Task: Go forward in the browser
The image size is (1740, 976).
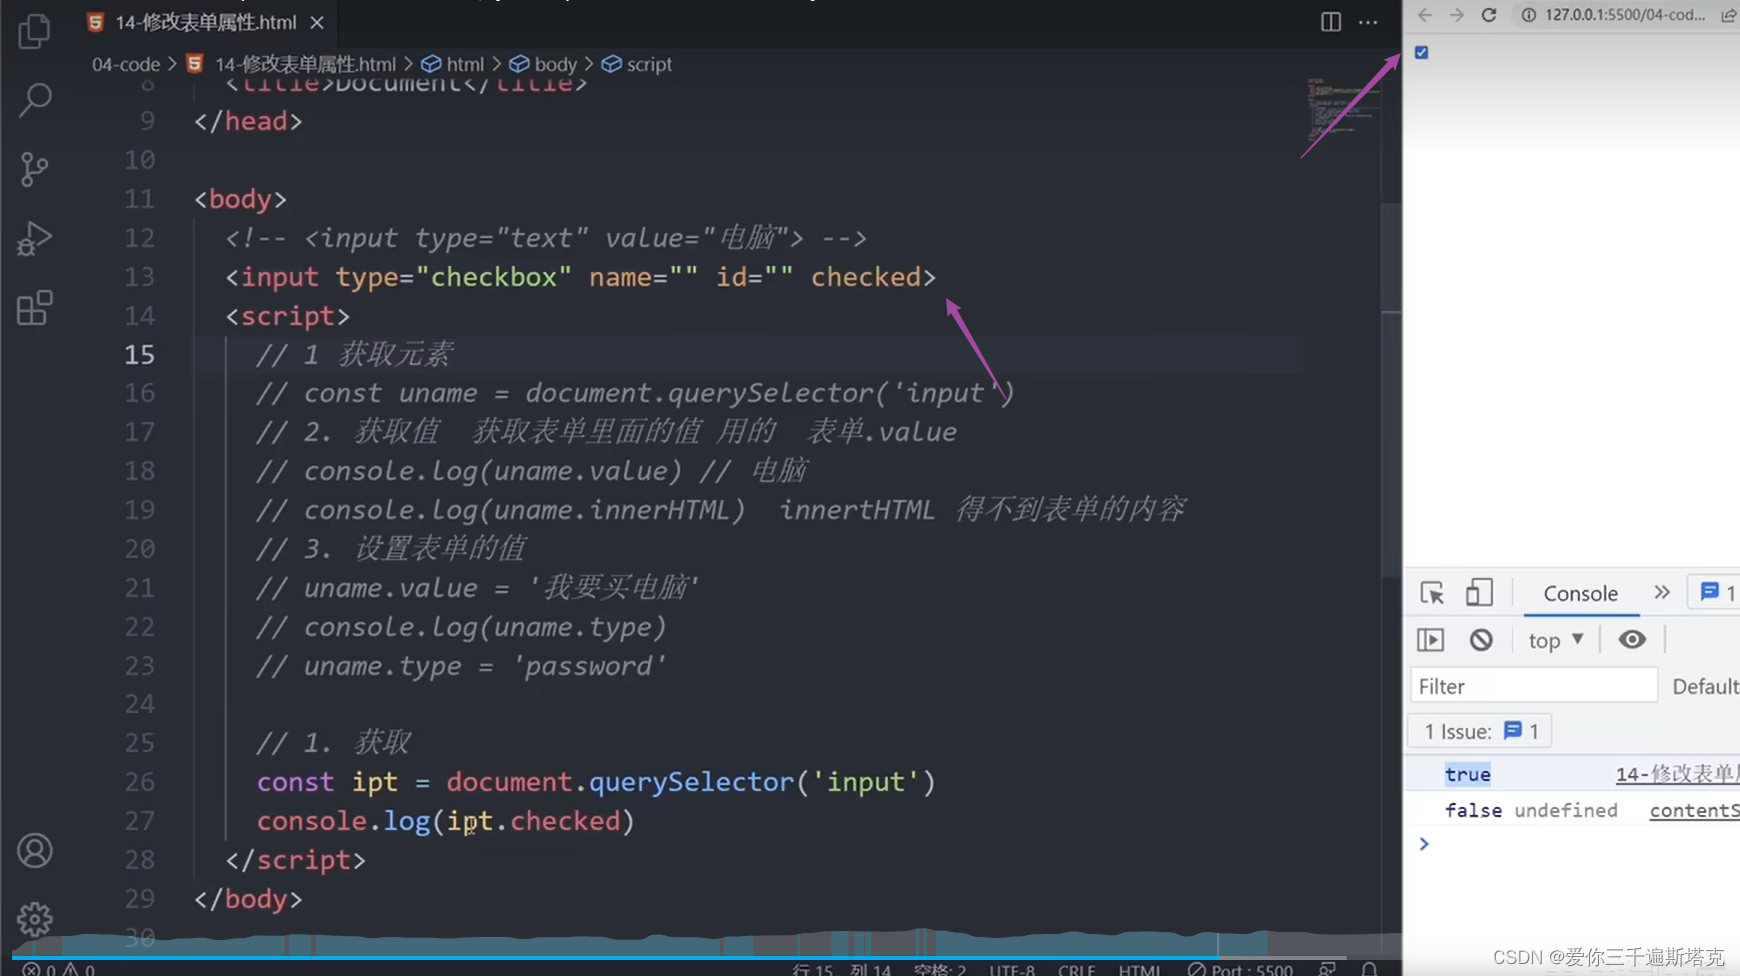Action: [x=1456, y=15]
